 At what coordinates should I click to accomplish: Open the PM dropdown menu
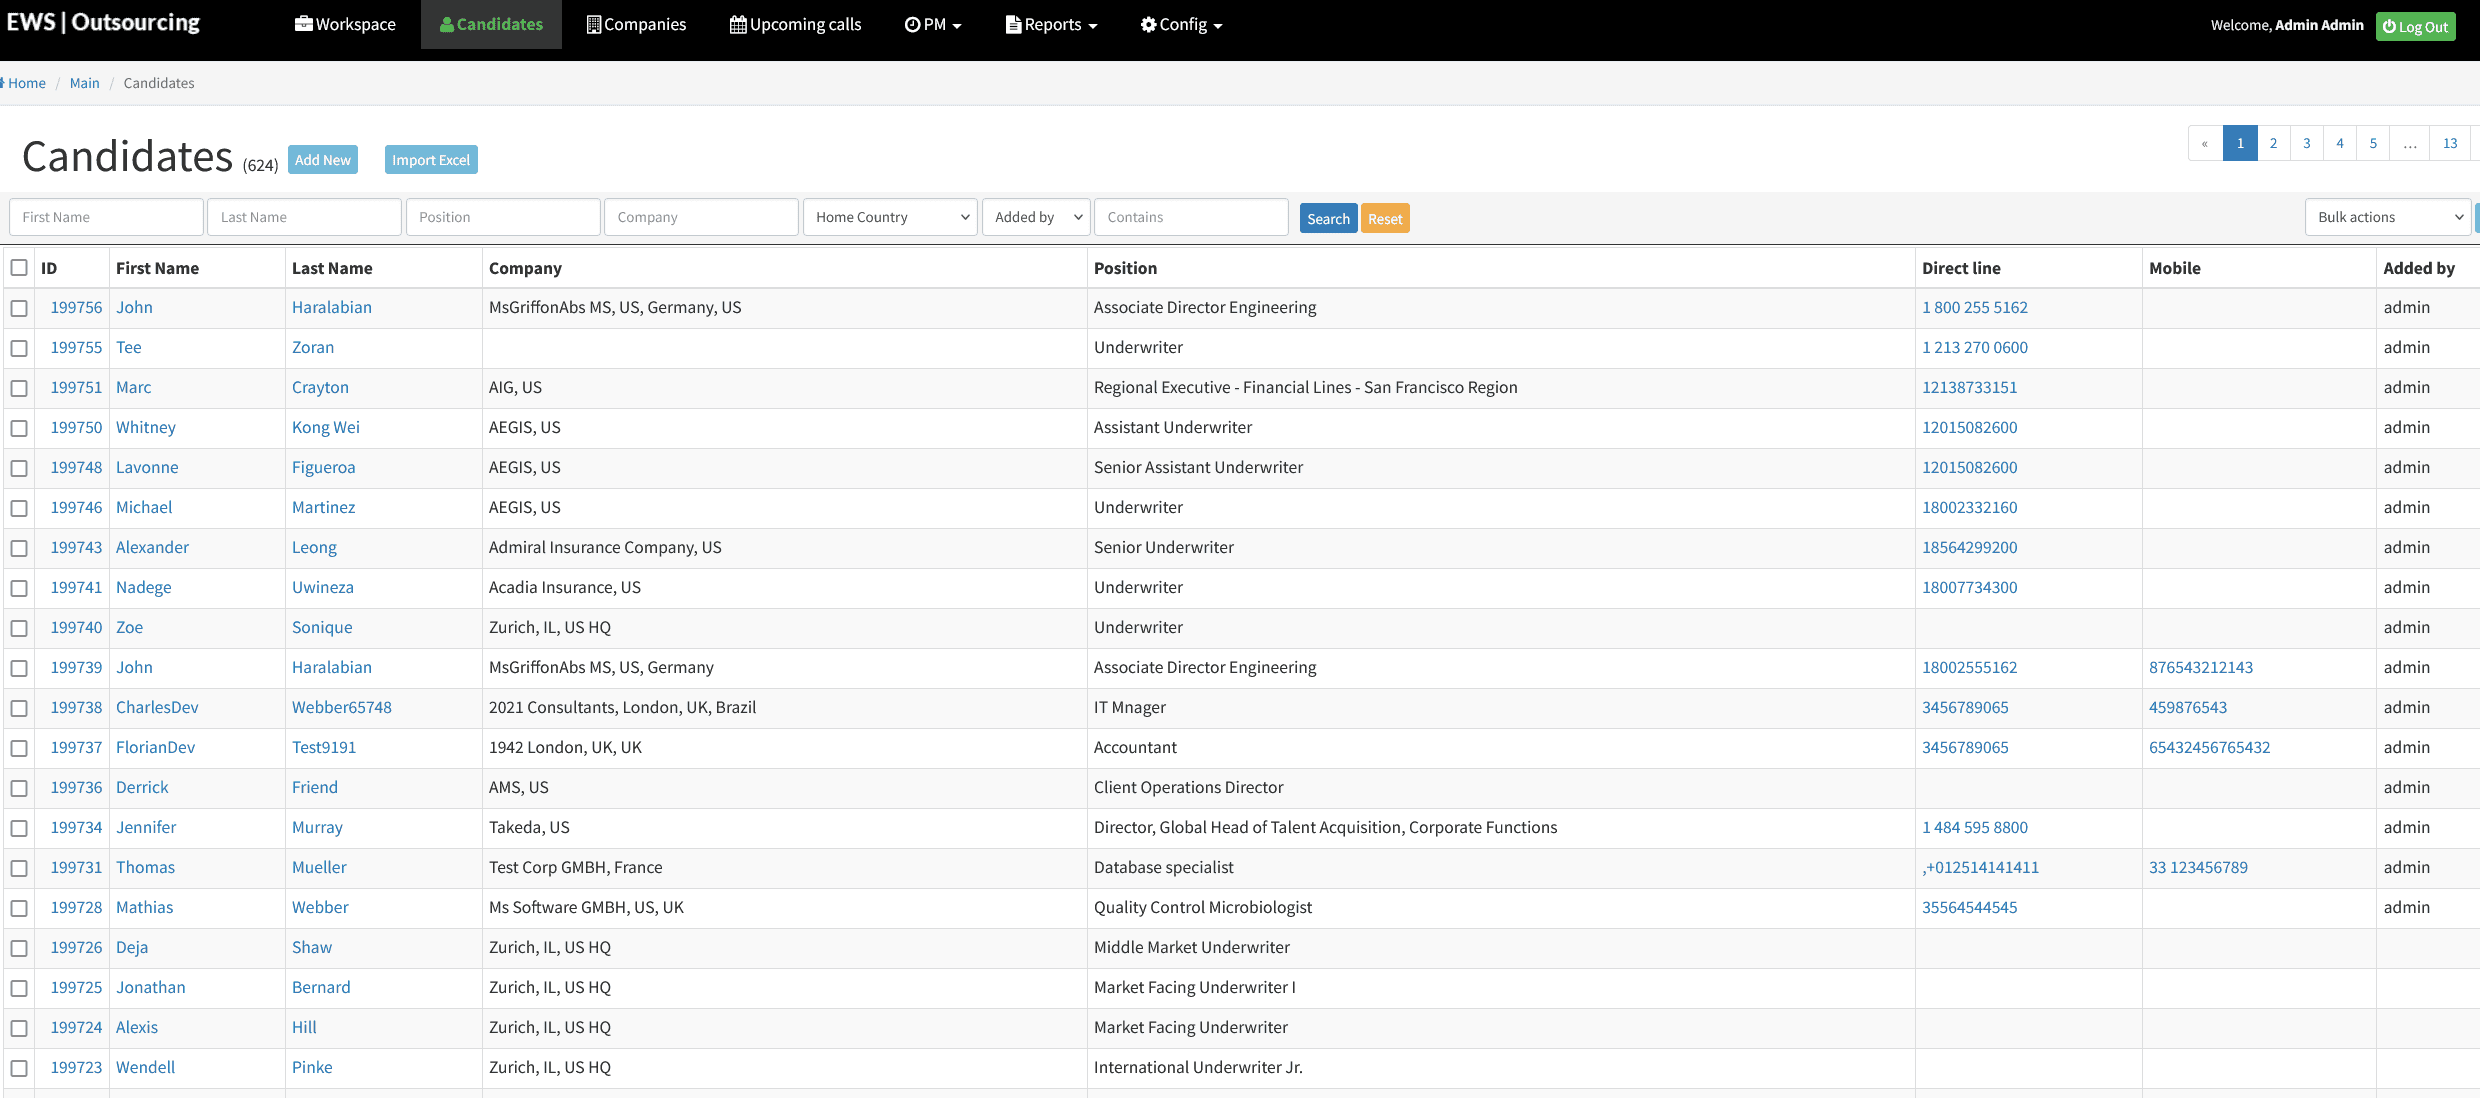click(933, 24)
